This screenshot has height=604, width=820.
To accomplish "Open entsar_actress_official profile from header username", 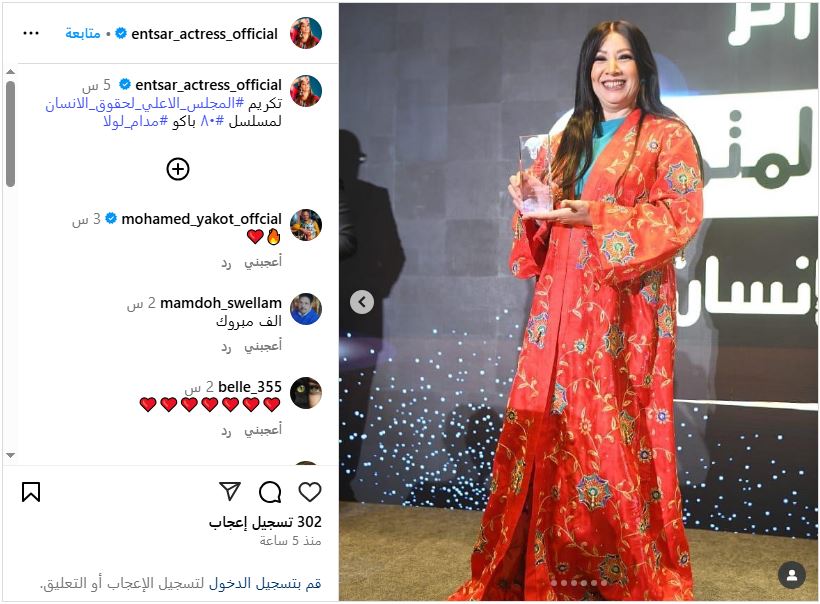I will pyautogui.click(x=204, y=34).
